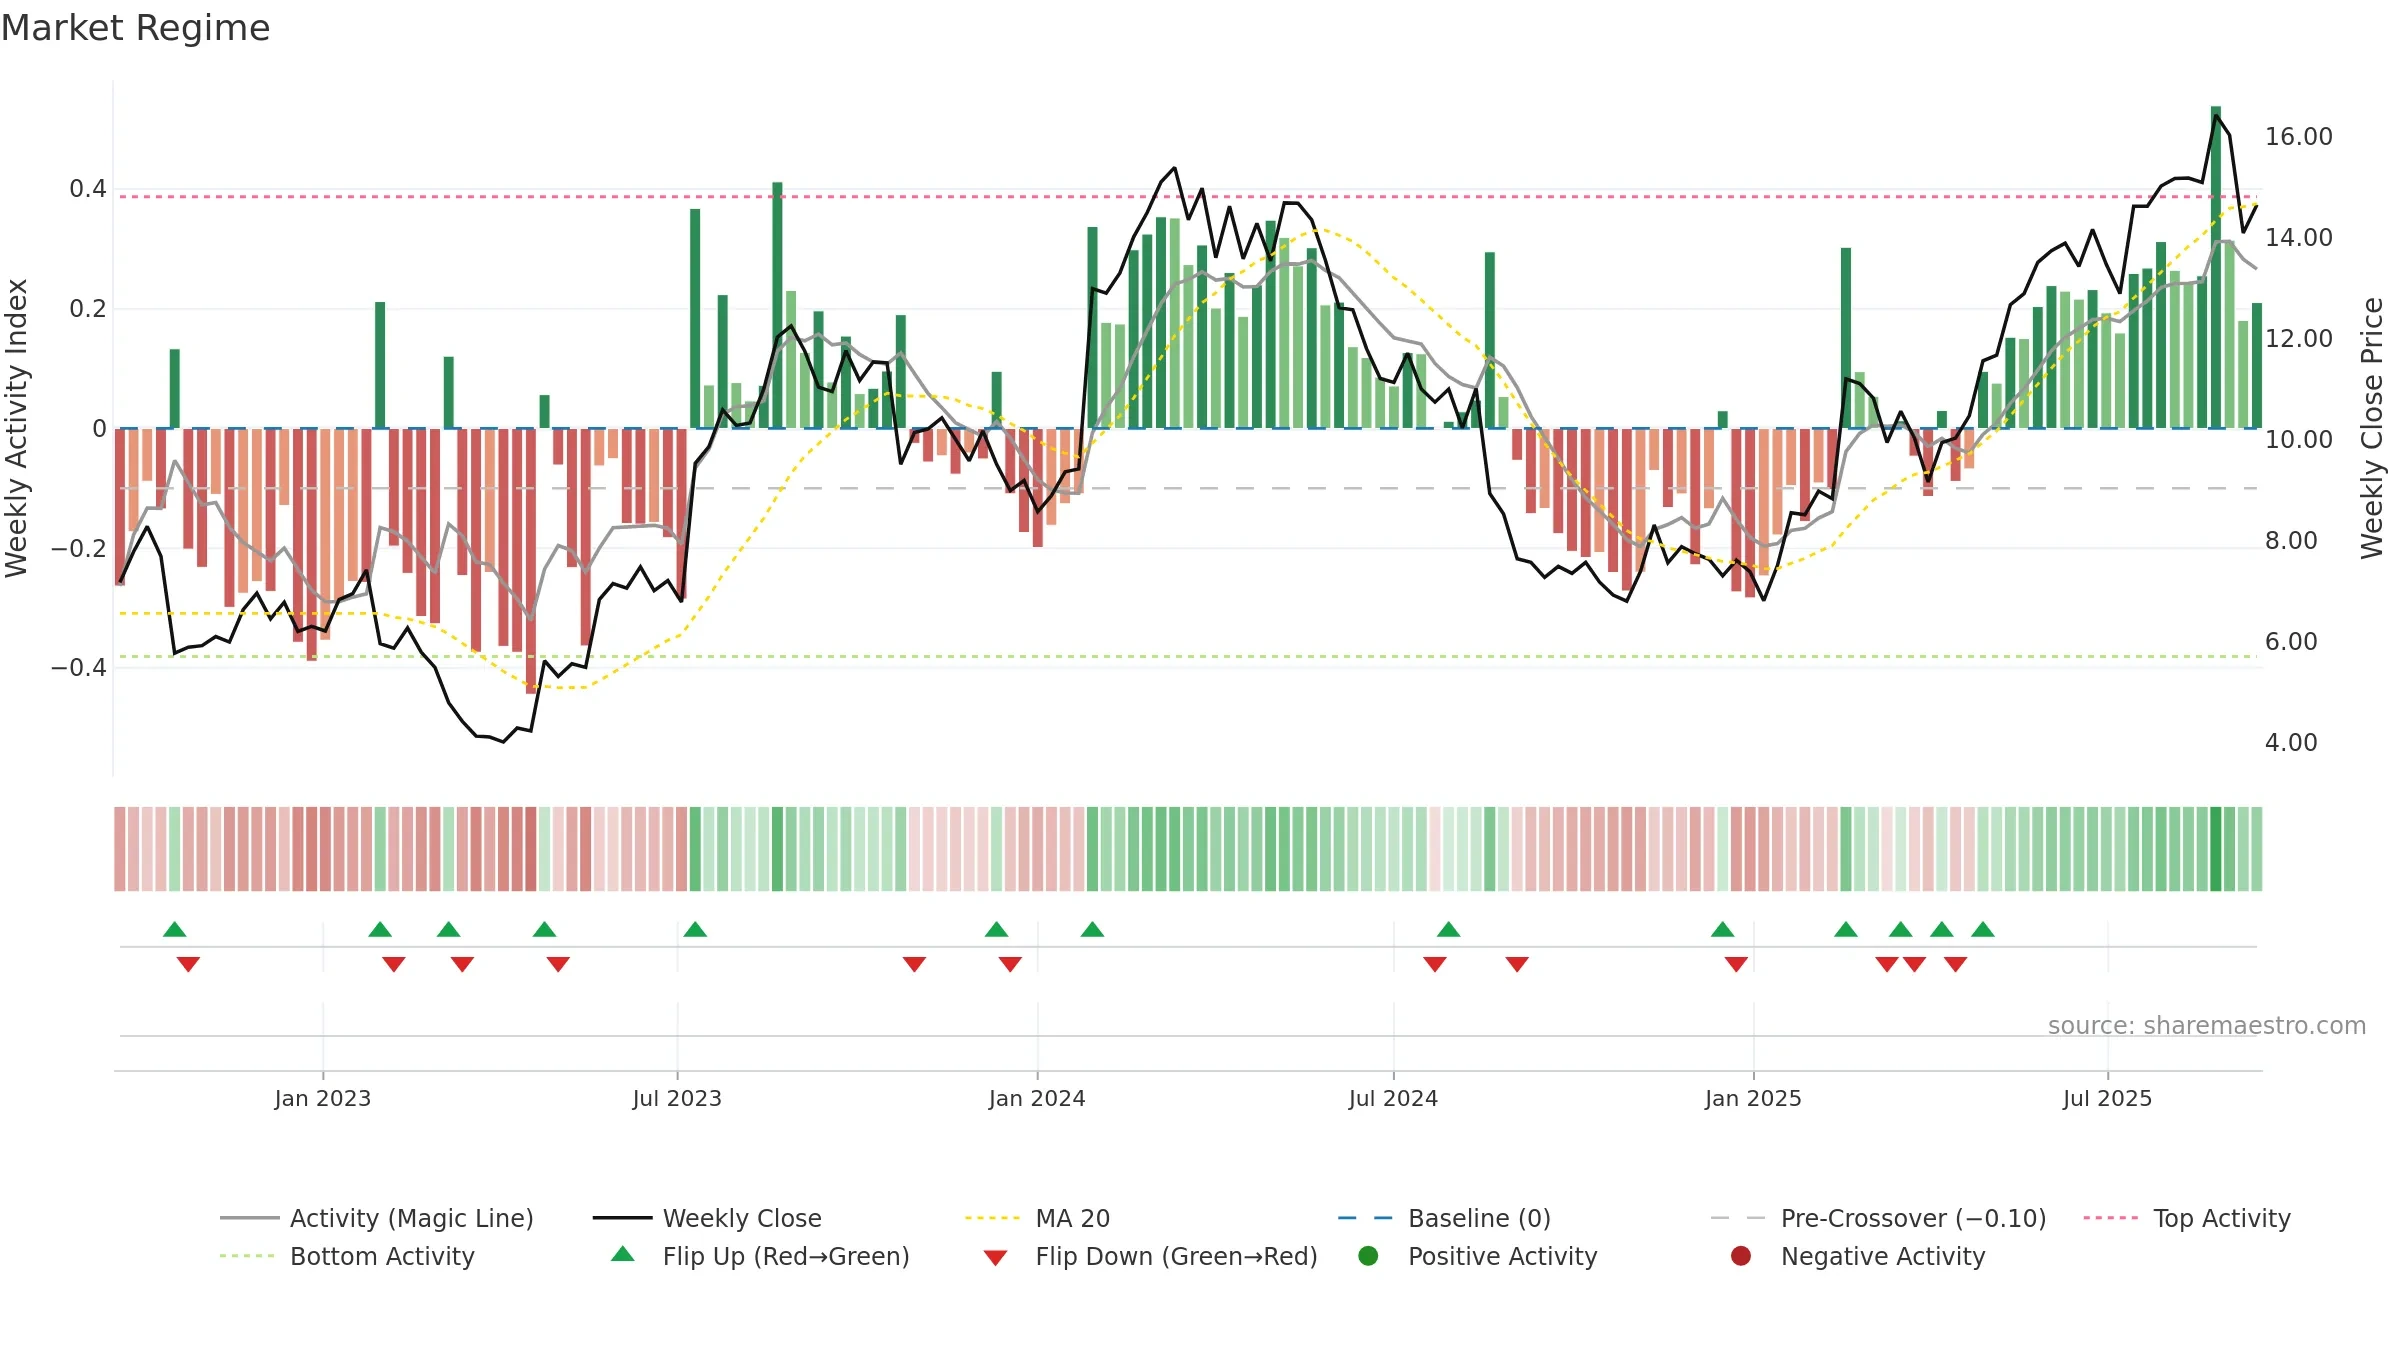
Task: Click the −0.2 activity axis label
Action: point(79,549)
